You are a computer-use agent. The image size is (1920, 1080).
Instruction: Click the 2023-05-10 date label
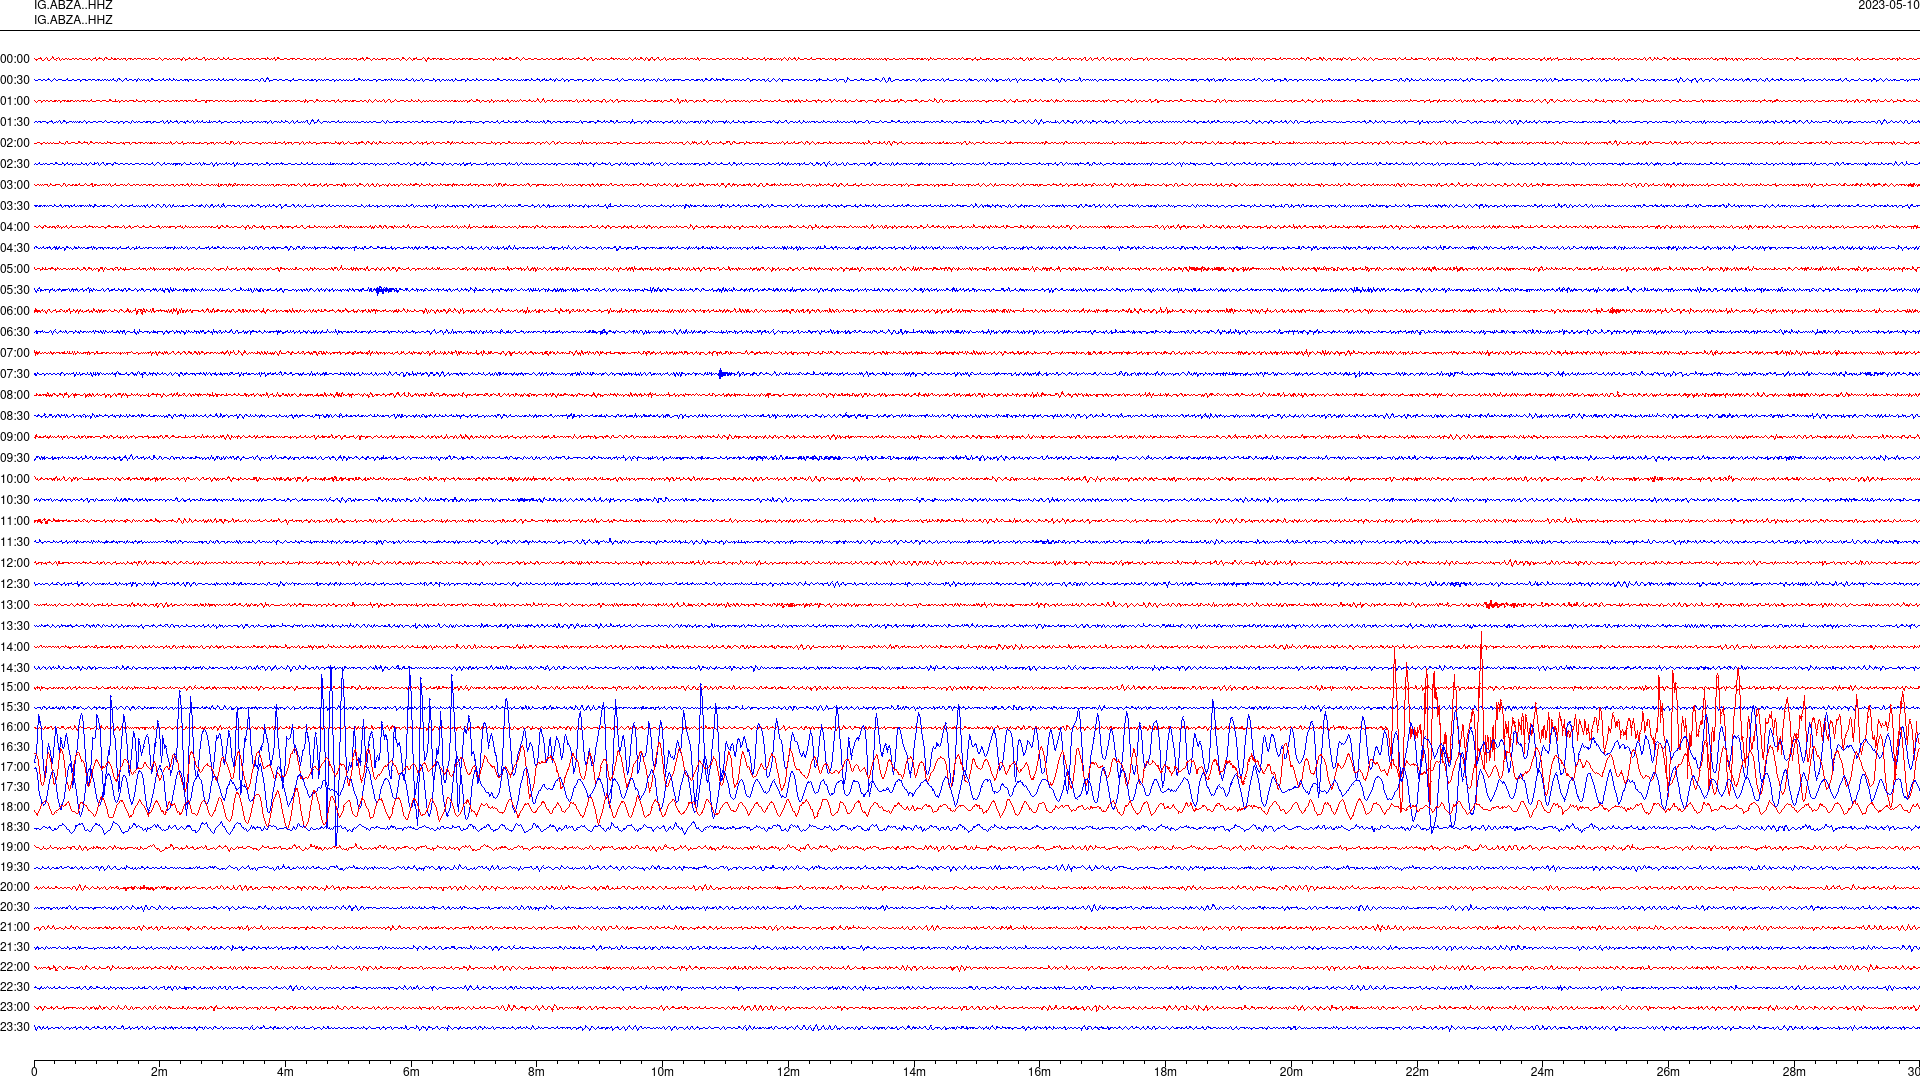1888,5
